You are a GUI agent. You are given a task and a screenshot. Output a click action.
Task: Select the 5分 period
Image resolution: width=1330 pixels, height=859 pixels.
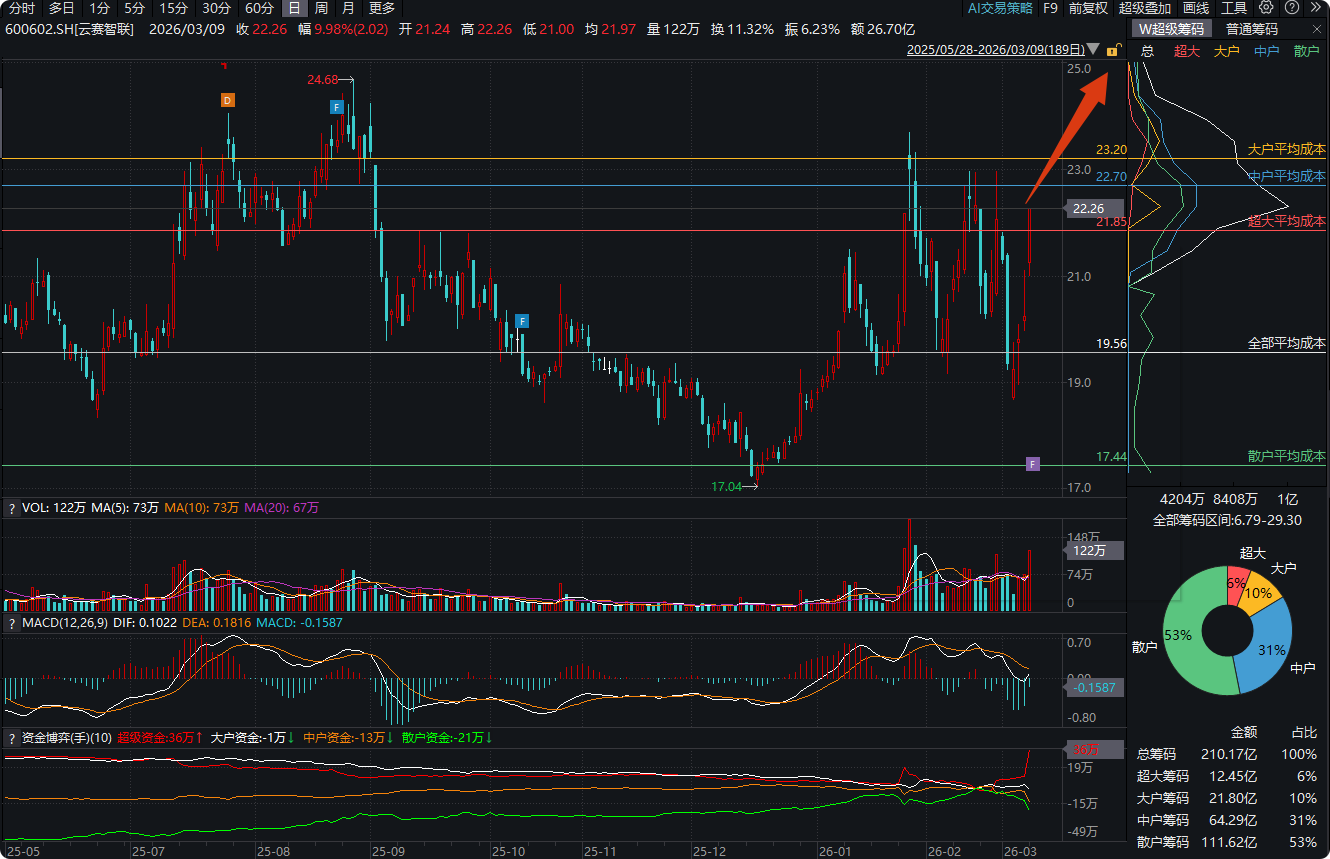[x=135, y=8]
